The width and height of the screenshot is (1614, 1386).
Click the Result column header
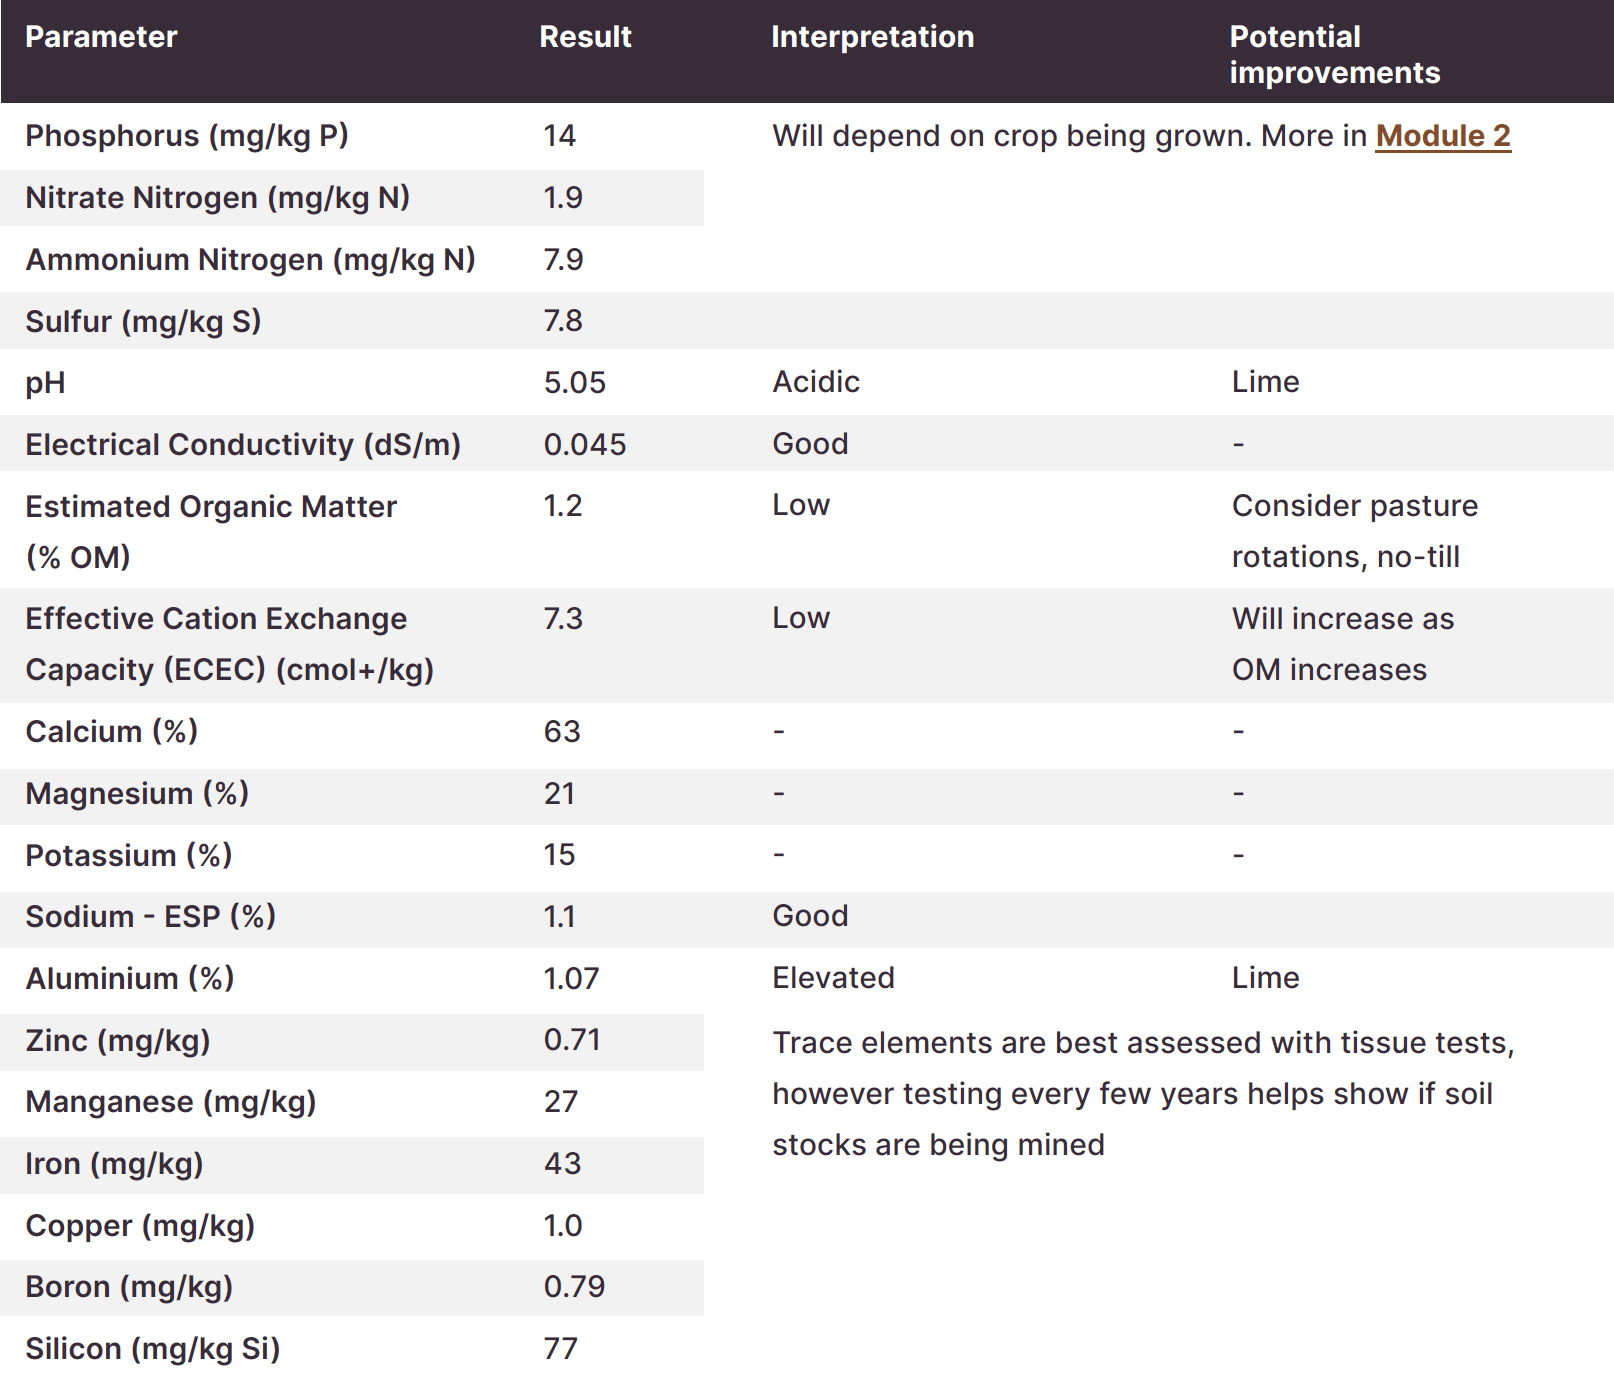[585, 37]
